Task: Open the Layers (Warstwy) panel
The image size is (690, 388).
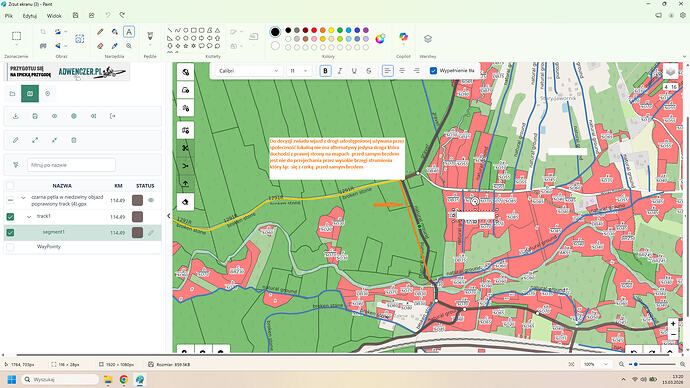Action: [428, 39]
